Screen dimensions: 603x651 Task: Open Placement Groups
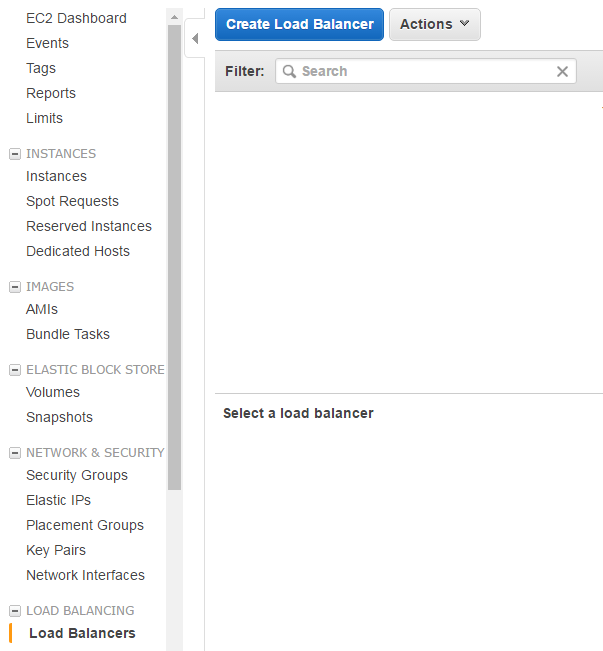85,525
